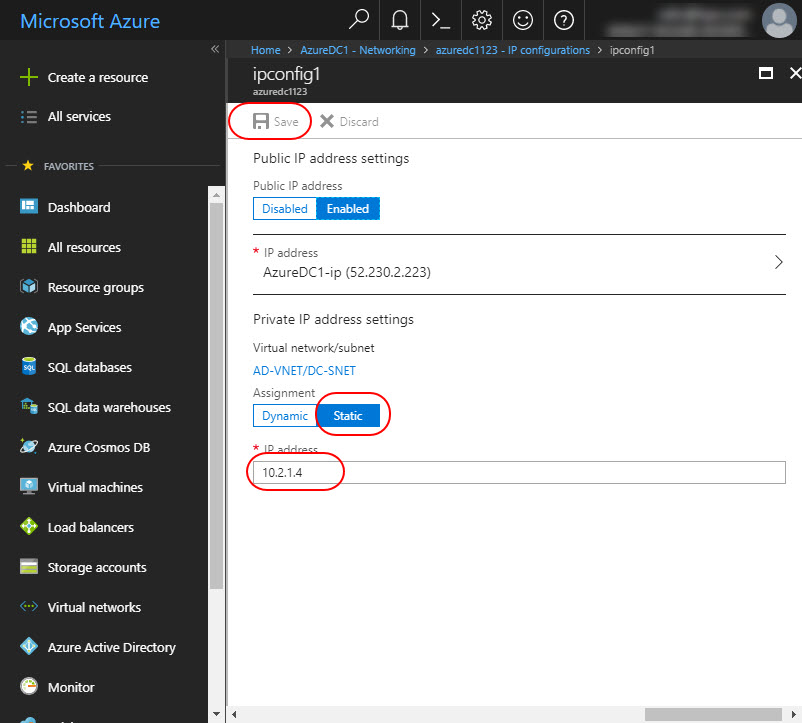Click the Monitor gauge icon
This screenshot has height=723, width=802.
[29, 686]
